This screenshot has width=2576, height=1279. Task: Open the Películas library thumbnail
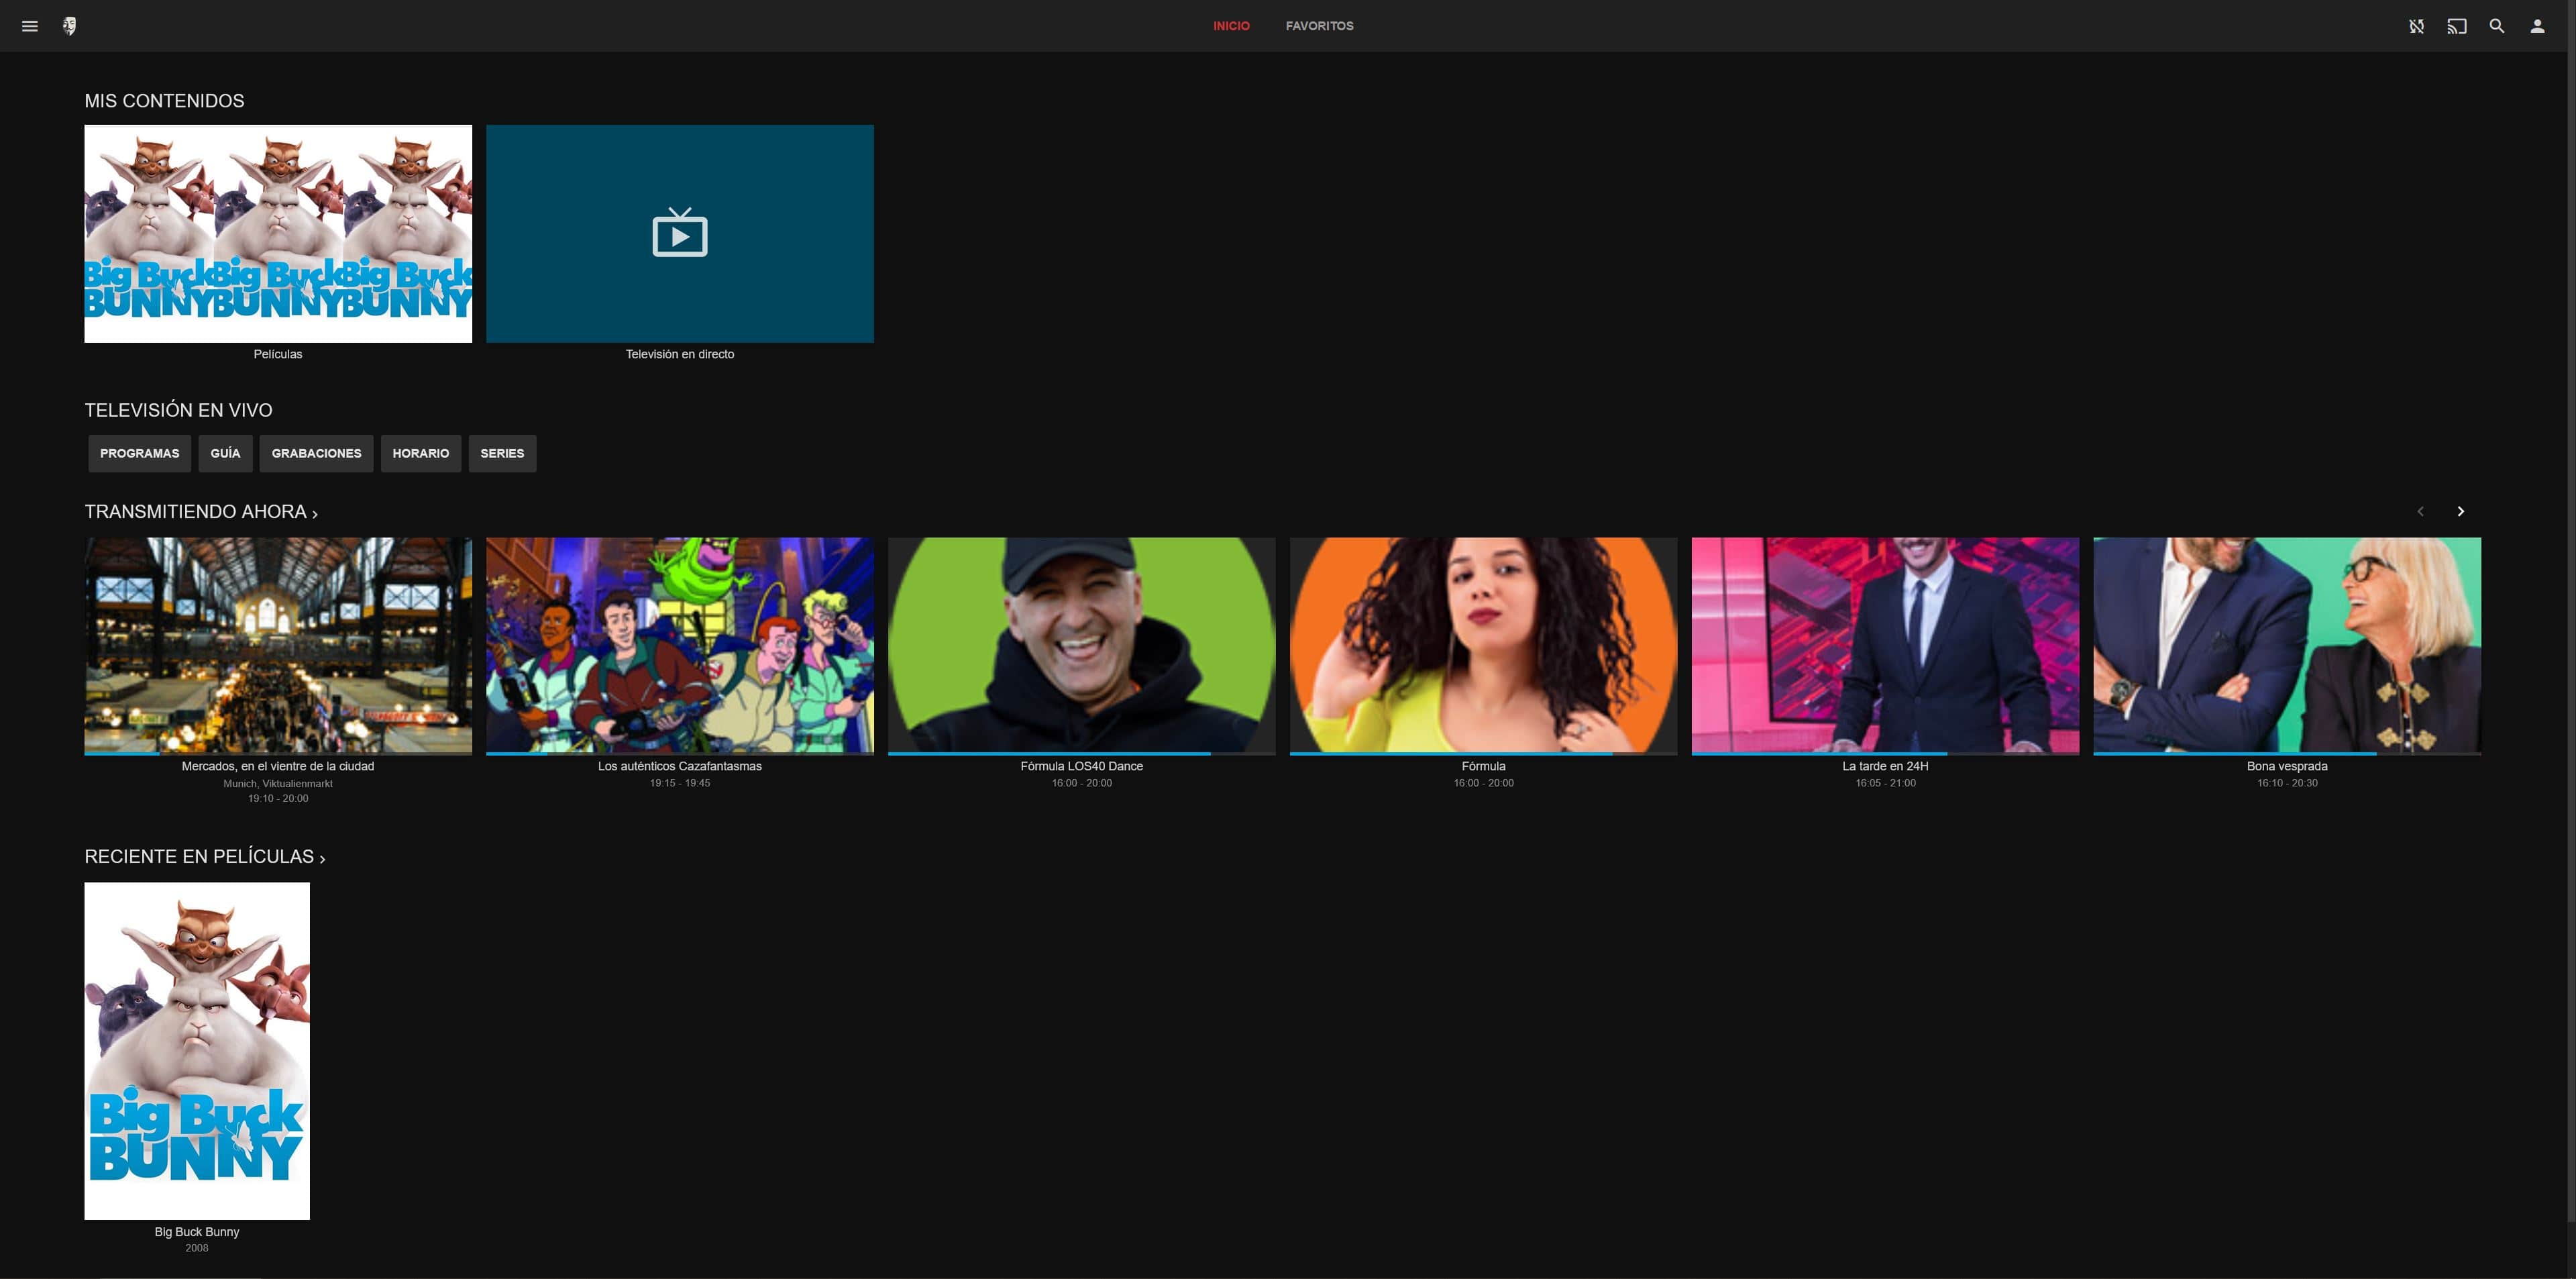click(x=278, y=233)
